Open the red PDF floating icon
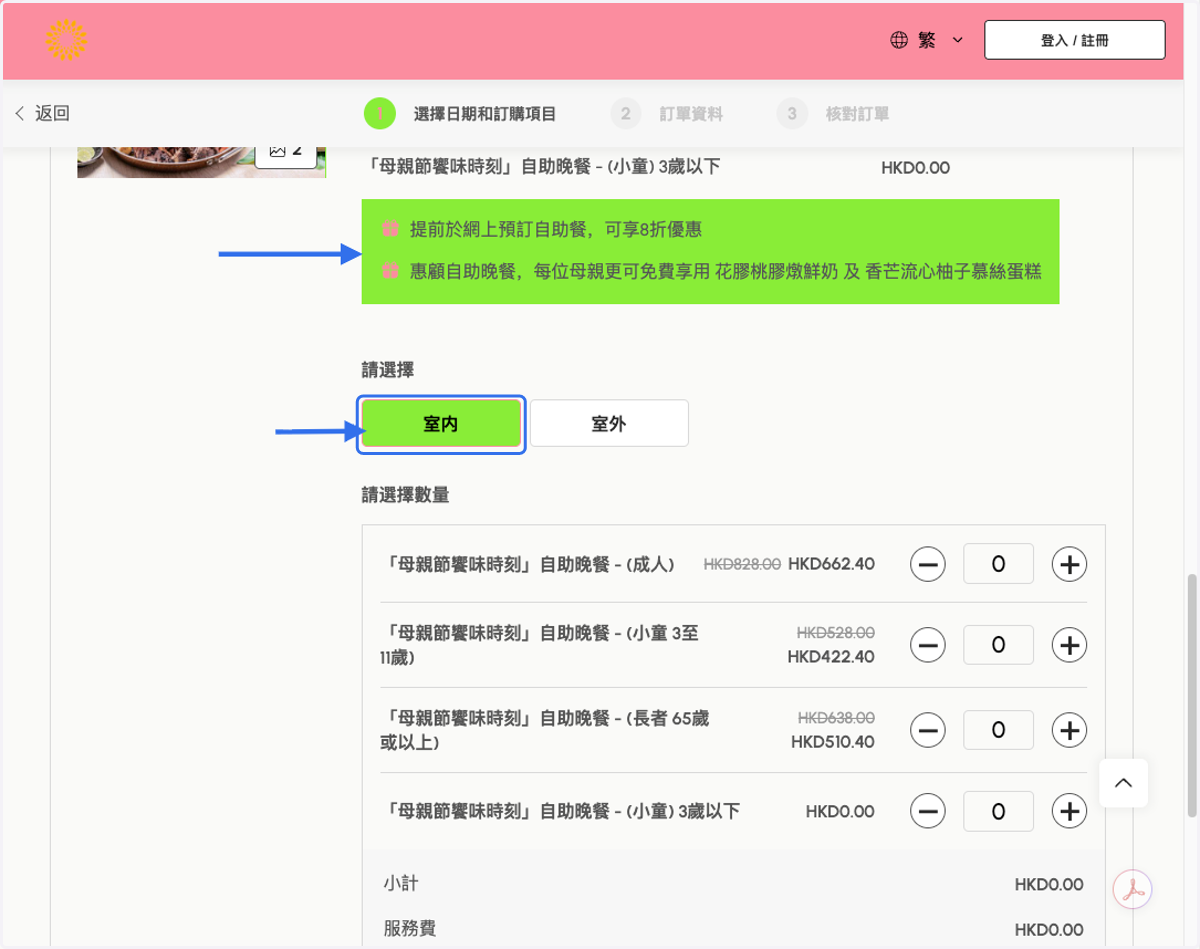This screenshot has height=949, width=1200. [1132, 889]
